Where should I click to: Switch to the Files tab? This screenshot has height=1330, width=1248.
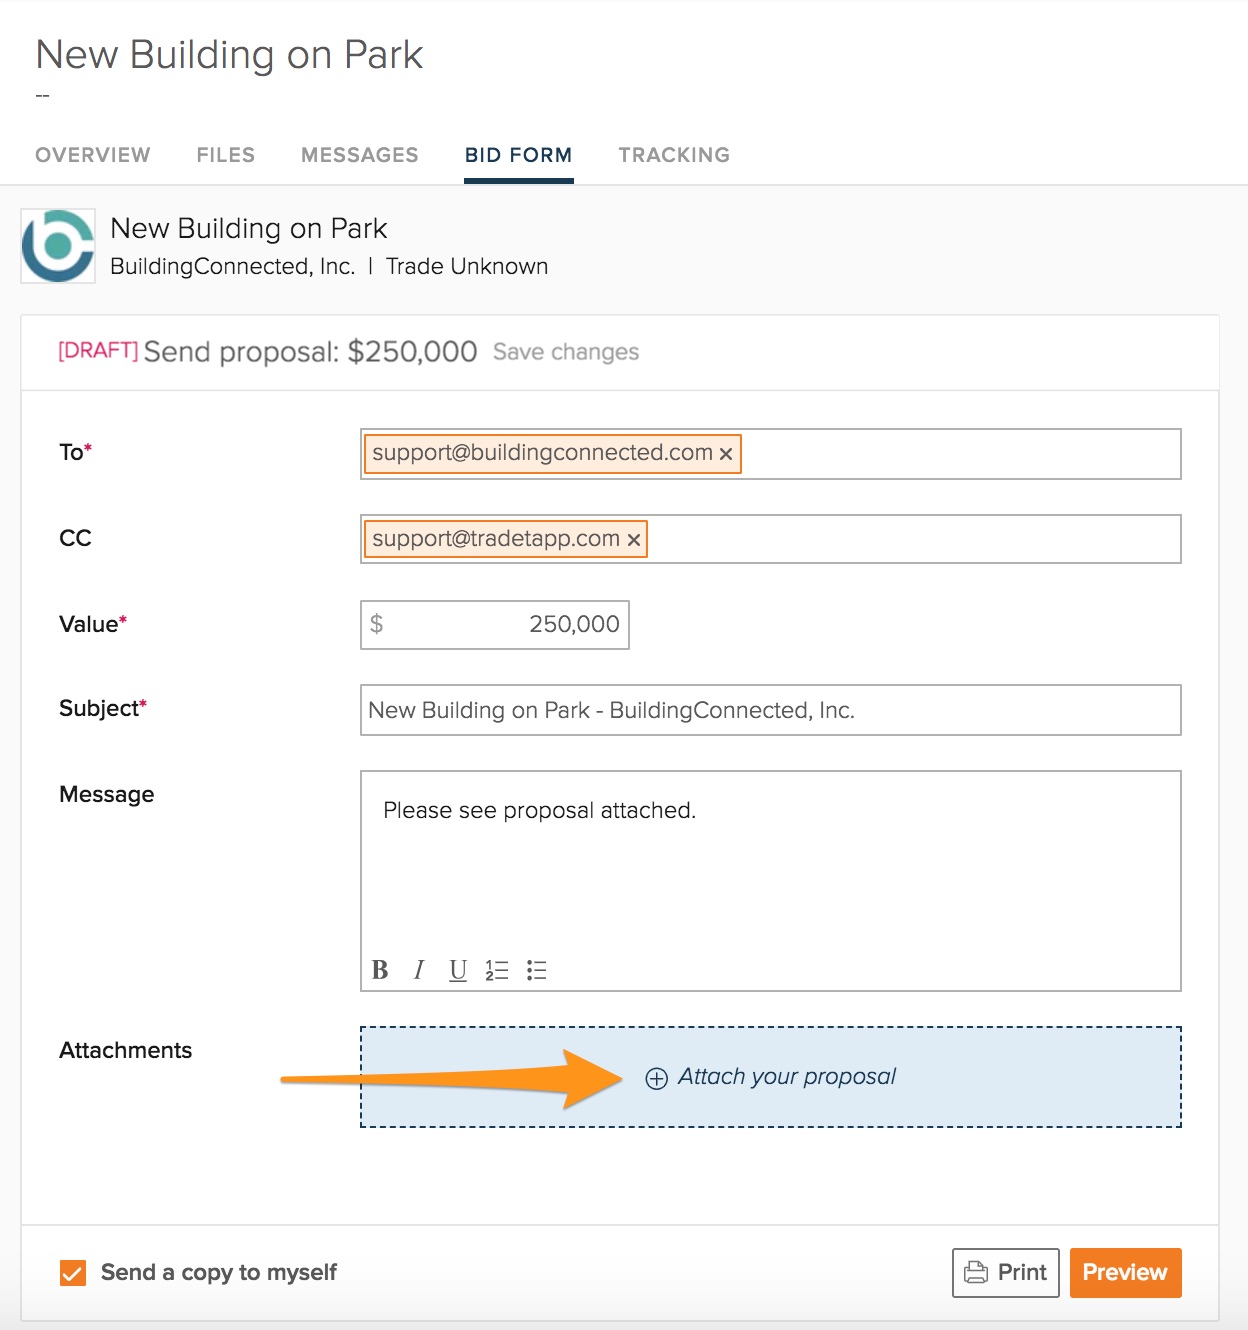226,155
